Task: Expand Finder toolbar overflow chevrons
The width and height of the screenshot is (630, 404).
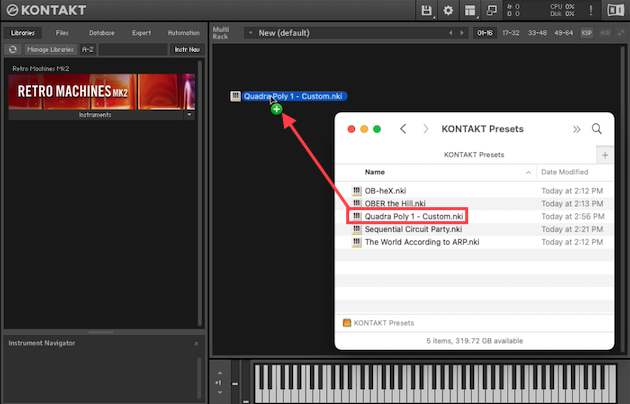Action: [x=577, y=129]
